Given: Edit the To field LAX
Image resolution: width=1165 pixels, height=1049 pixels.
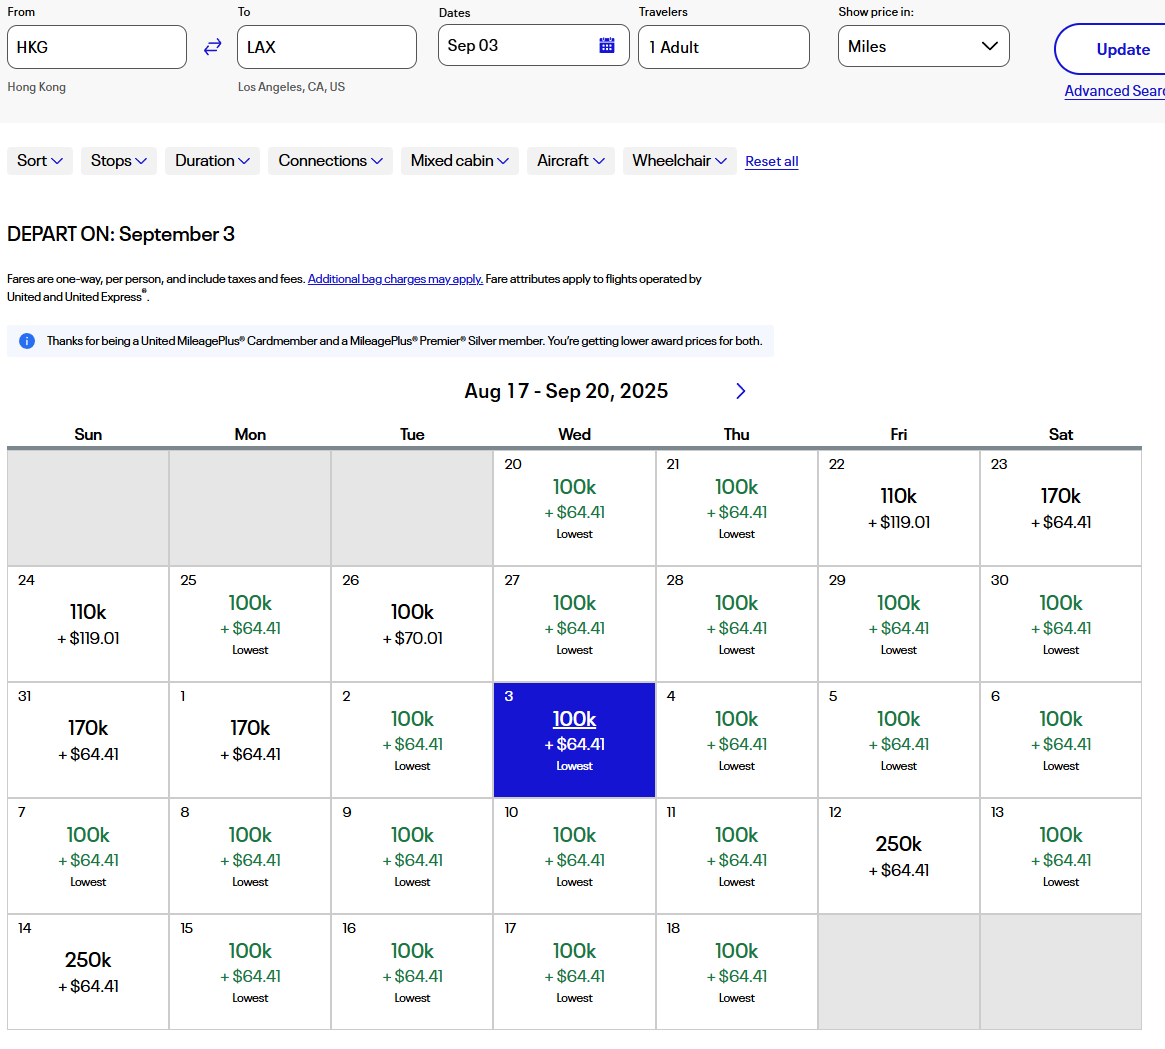Looking at the screenshot, I should [x=327, y=47].
